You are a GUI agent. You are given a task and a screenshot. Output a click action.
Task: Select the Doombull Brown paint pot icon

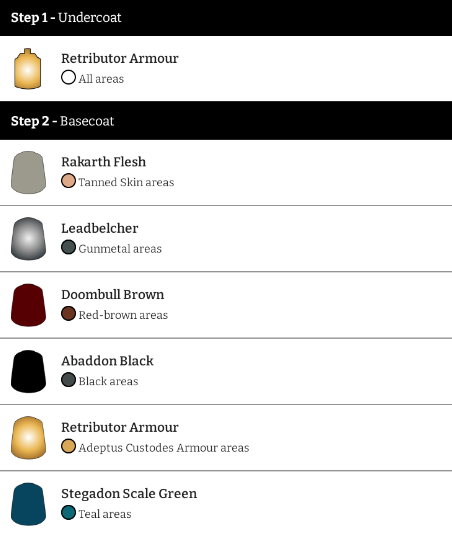pyautogui.click(x=28, y=305)
